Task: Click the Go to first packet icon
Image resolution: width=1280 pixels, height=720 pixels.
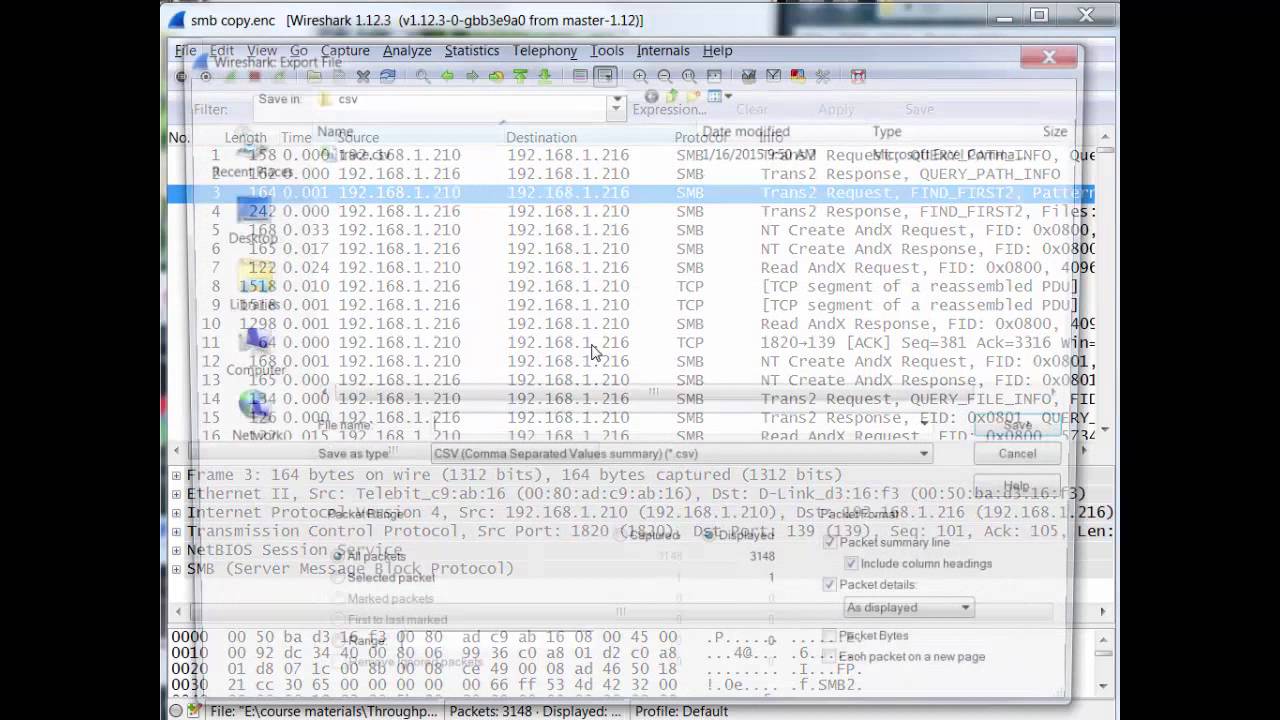Action: 520,76
